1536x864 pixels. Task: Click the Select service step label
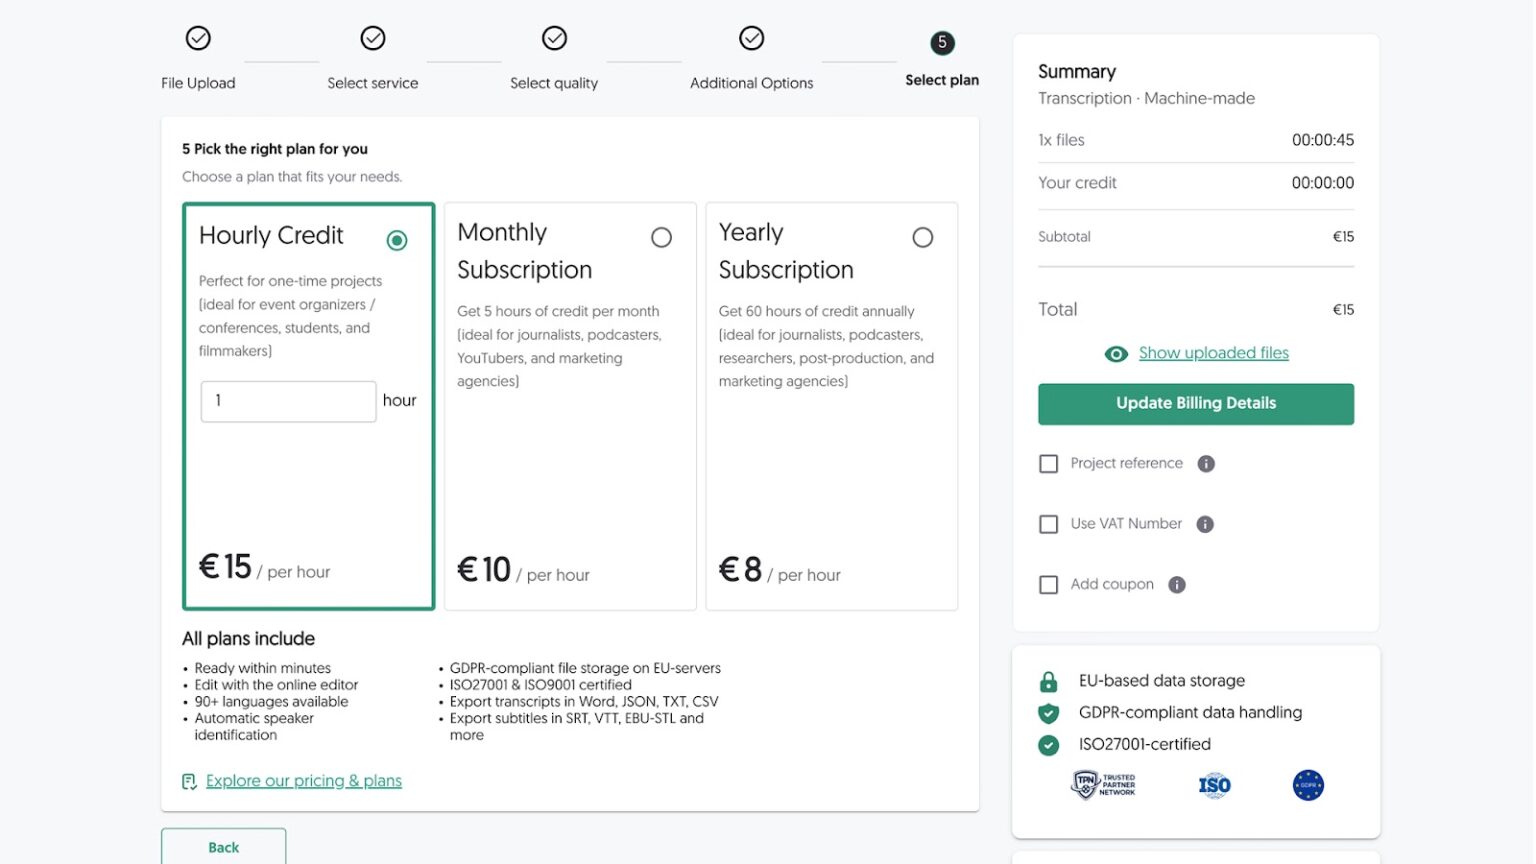pos(373,83)
